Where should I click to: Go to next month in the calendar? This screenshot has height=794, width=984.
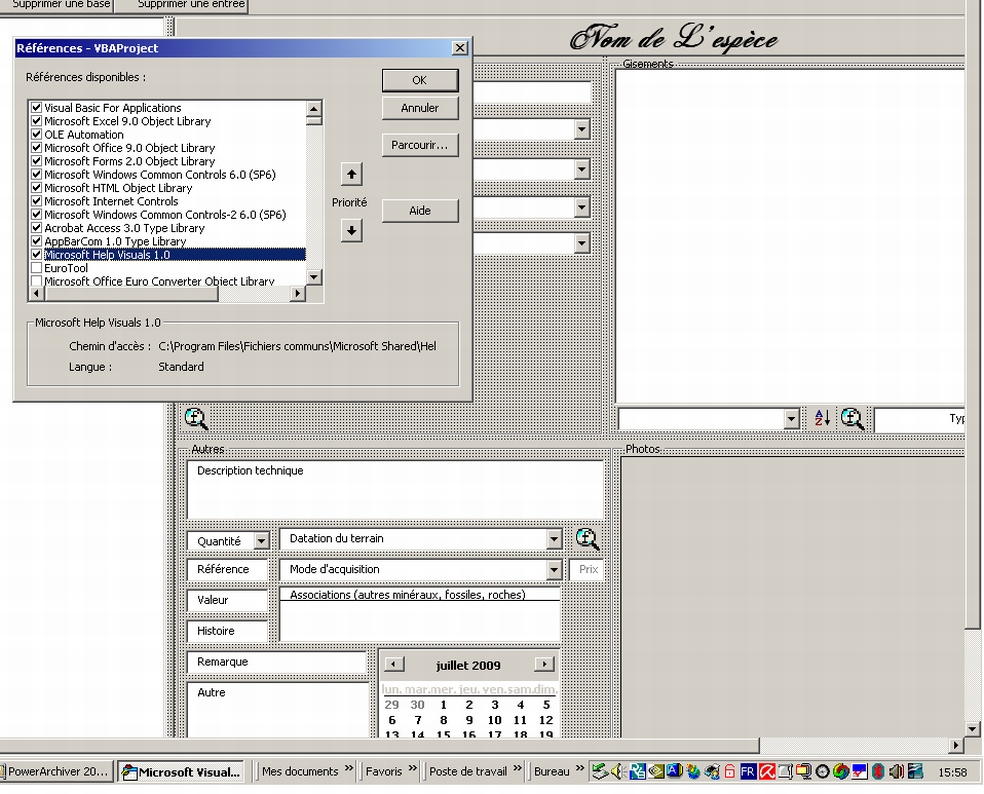click(544, 664)
